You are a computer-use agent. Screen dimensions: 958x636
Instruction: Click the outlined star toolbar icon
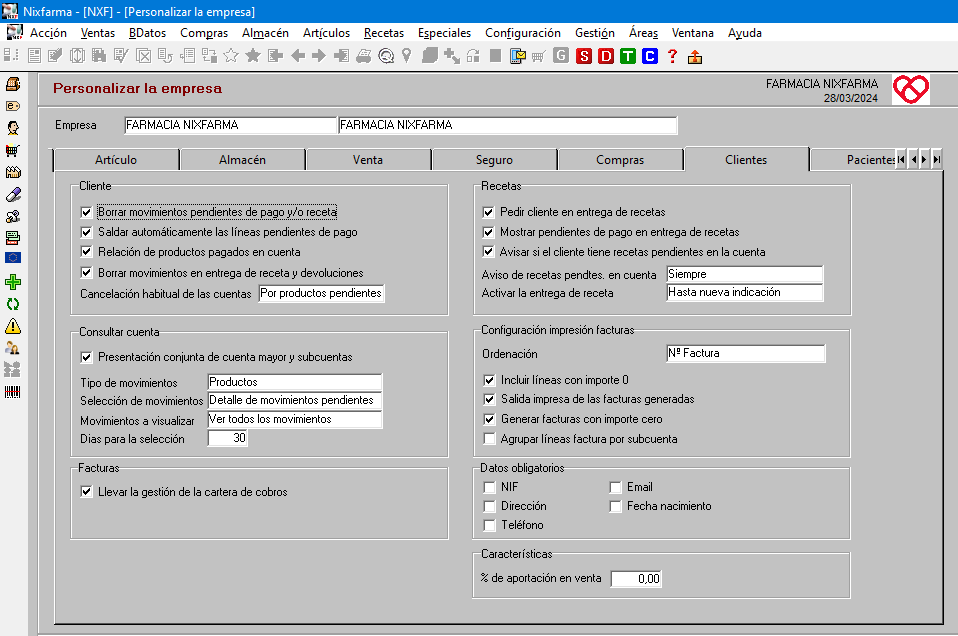point(231,56)
